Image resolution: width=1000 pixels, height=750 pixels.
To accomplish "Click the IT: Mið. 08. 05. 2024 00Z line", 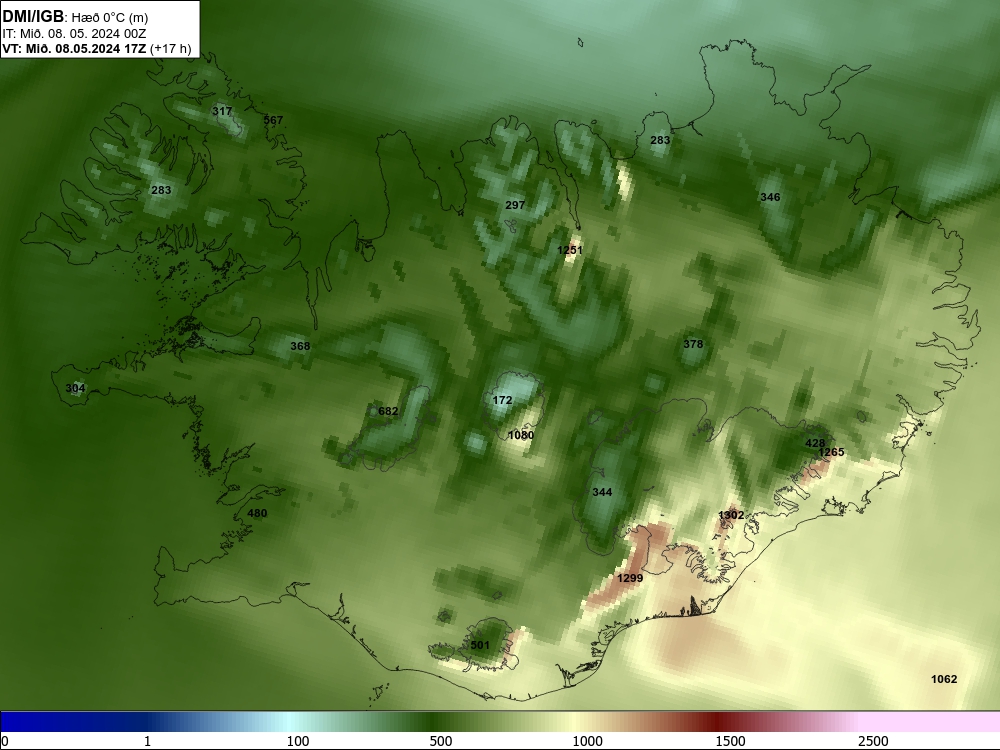I will [x=74, y=34].
